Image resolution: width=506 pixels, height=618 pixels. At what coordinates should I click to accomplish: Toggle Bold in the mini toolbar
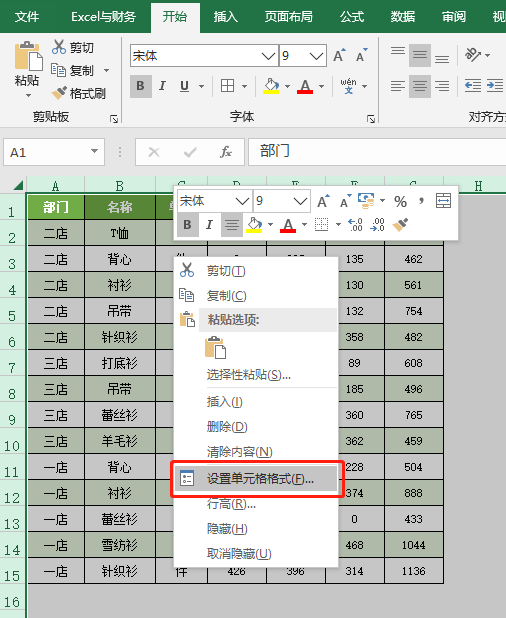click(x=188, y=225)
